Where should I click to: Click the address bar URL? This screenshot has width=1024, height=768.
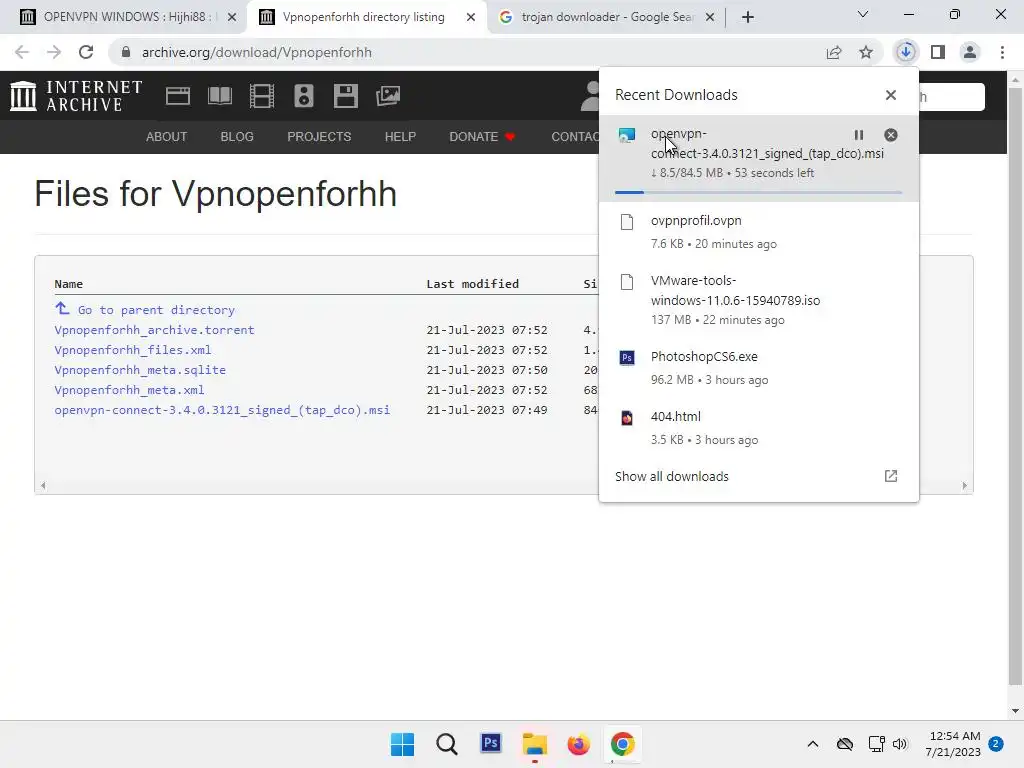[257, 52]
